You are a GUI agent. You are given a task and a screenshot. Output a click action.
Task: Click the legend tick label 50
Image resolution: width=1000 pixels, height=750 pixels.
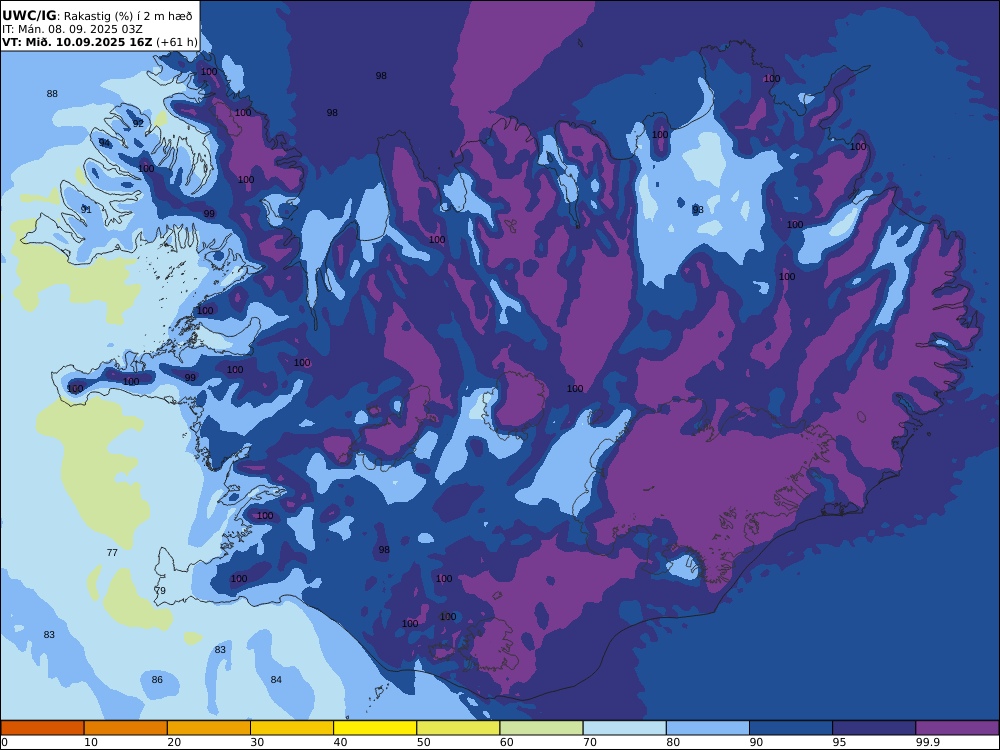click(x=423, y=742)
